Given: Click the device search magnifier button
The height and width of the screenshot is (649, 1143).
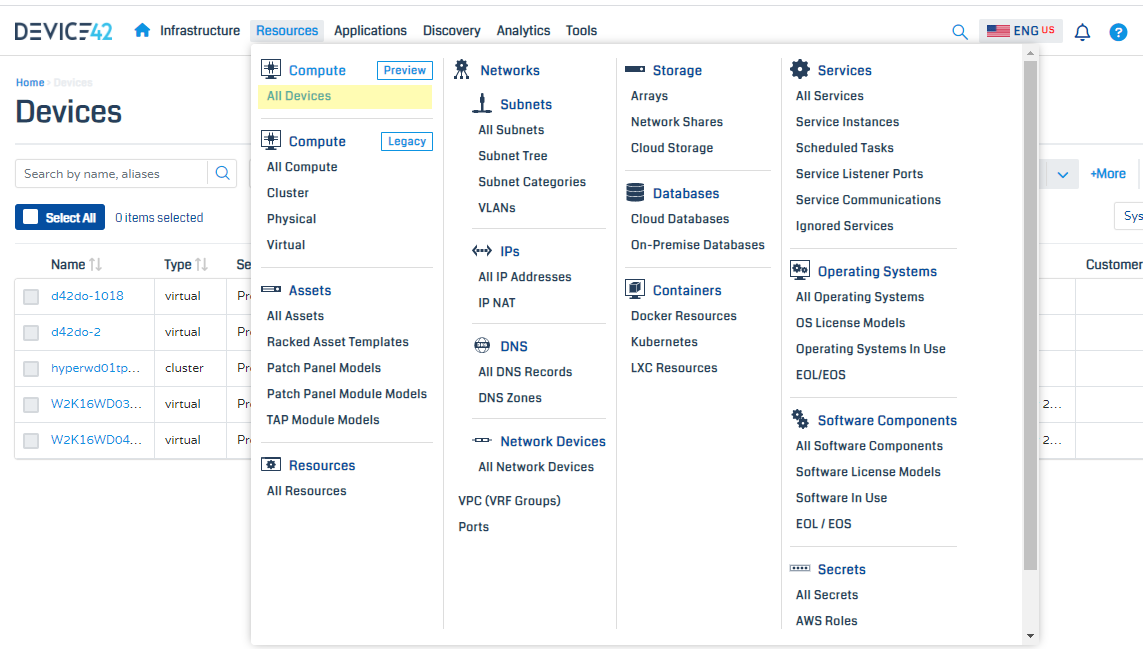Looking at the screenshot, I should click(x=222, y=174).
